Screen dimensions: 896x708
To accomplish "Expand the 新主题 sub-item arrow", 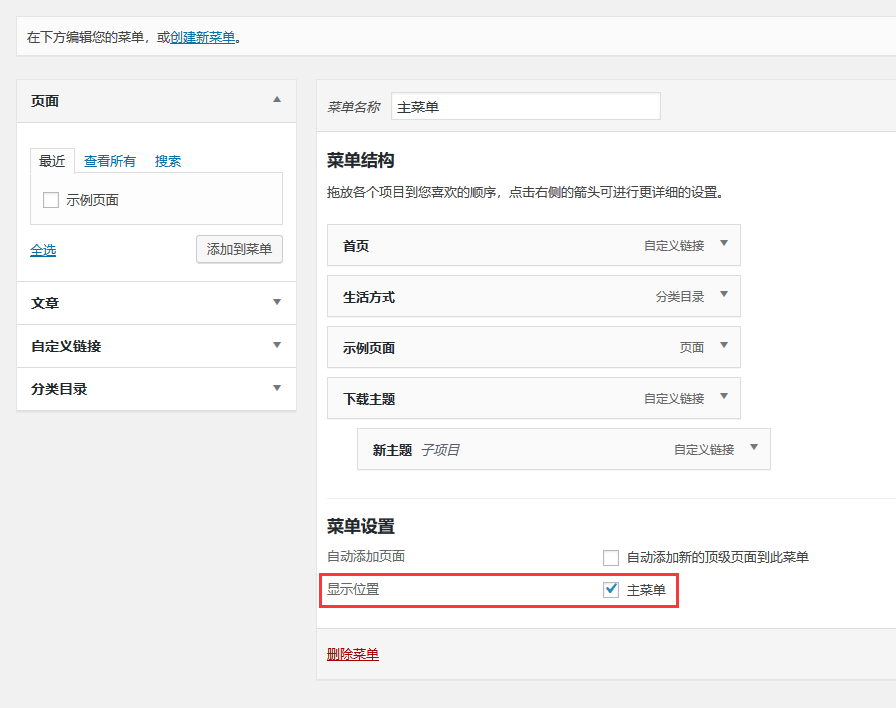I will tap(754, 449).
